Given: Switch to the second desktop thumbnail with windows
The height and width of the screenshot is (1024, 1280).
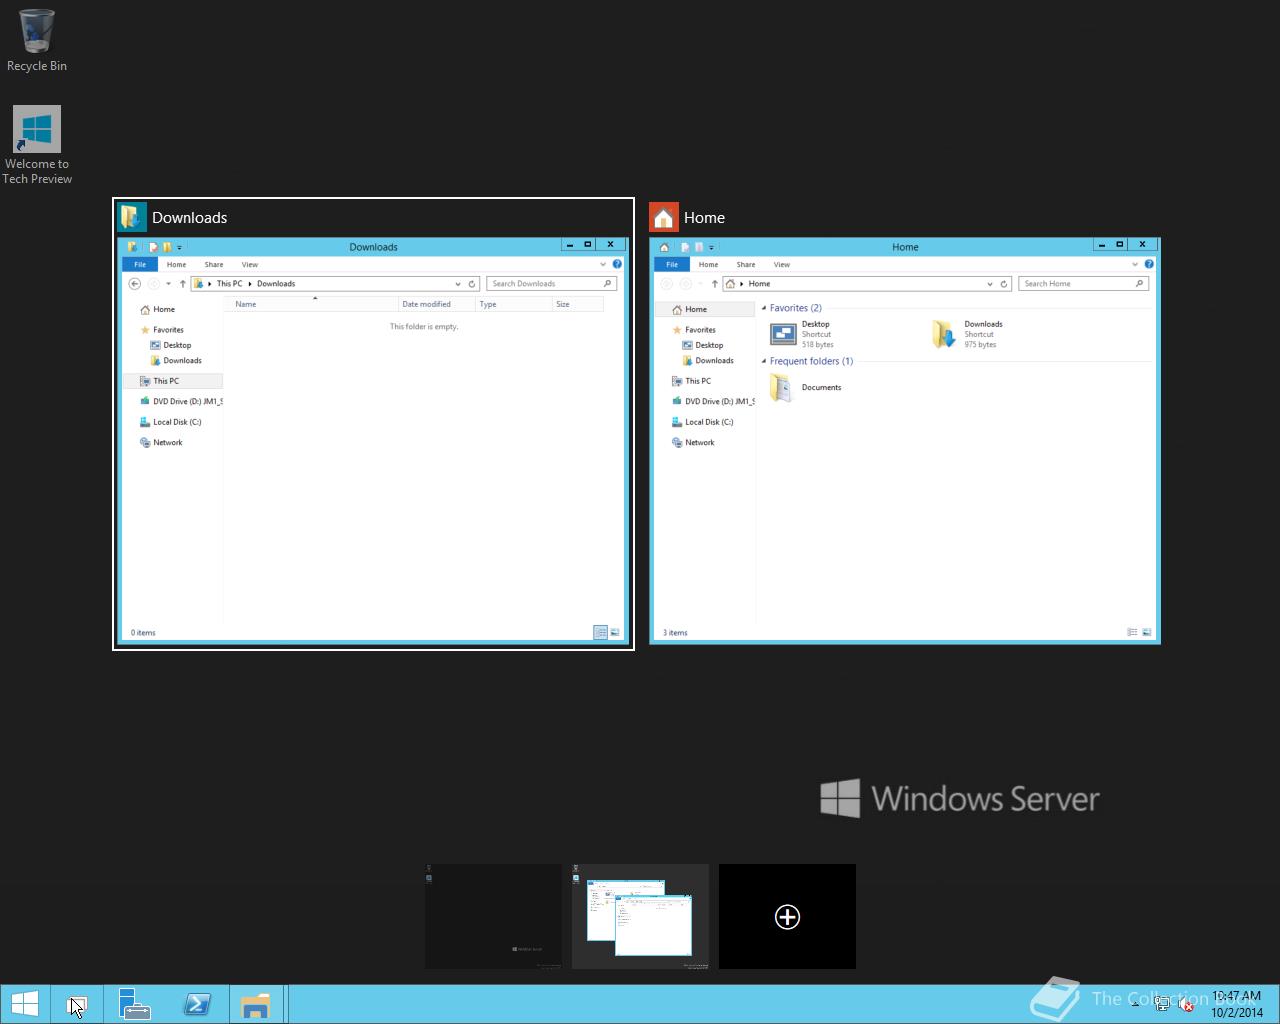Looking at the screenshot, I should pyautogui.click(x=640, y=916).
